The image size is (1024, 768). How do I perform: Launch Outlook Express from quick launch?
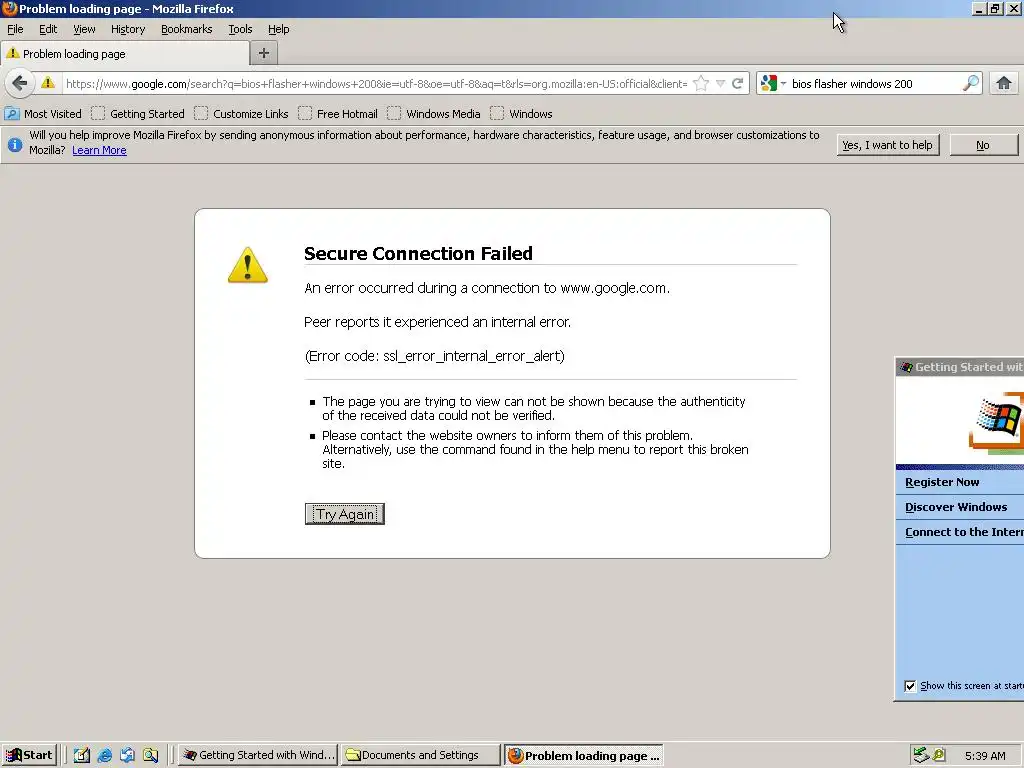click(x=127, y=756)
